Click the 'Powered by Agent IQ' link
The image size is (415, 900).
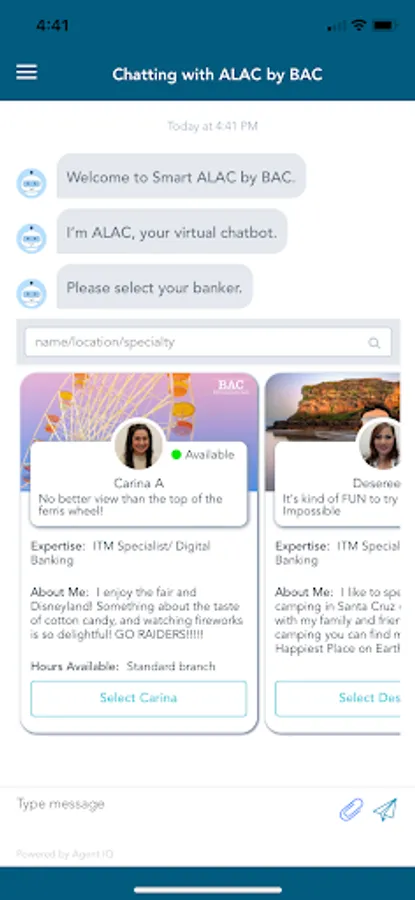click(x=65, y=854)
